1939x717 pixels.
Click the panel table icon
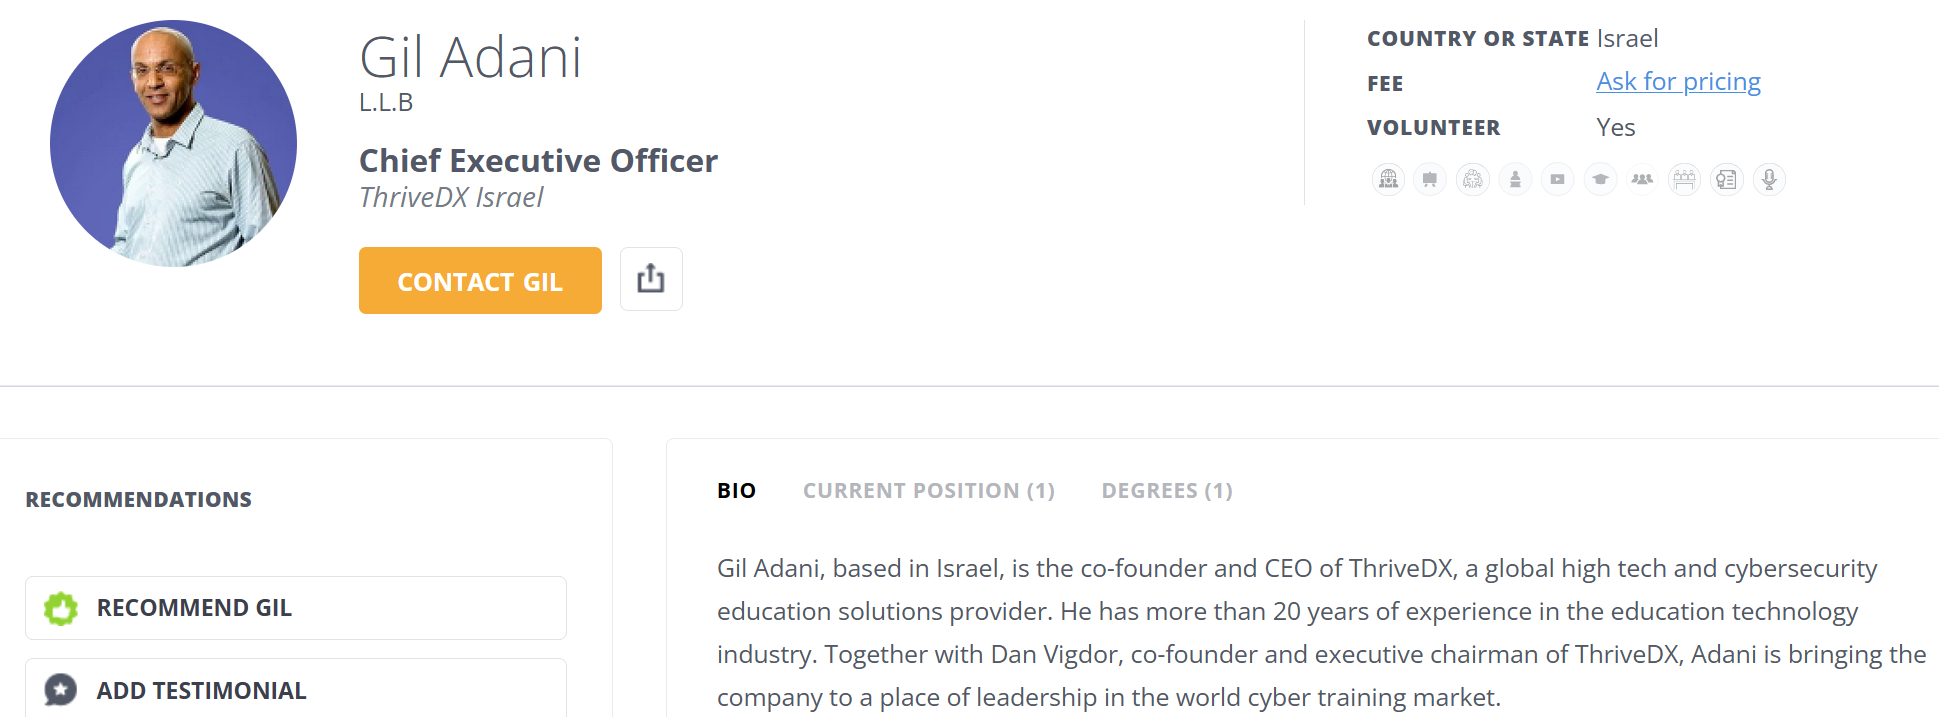(x=1684, y=179)
